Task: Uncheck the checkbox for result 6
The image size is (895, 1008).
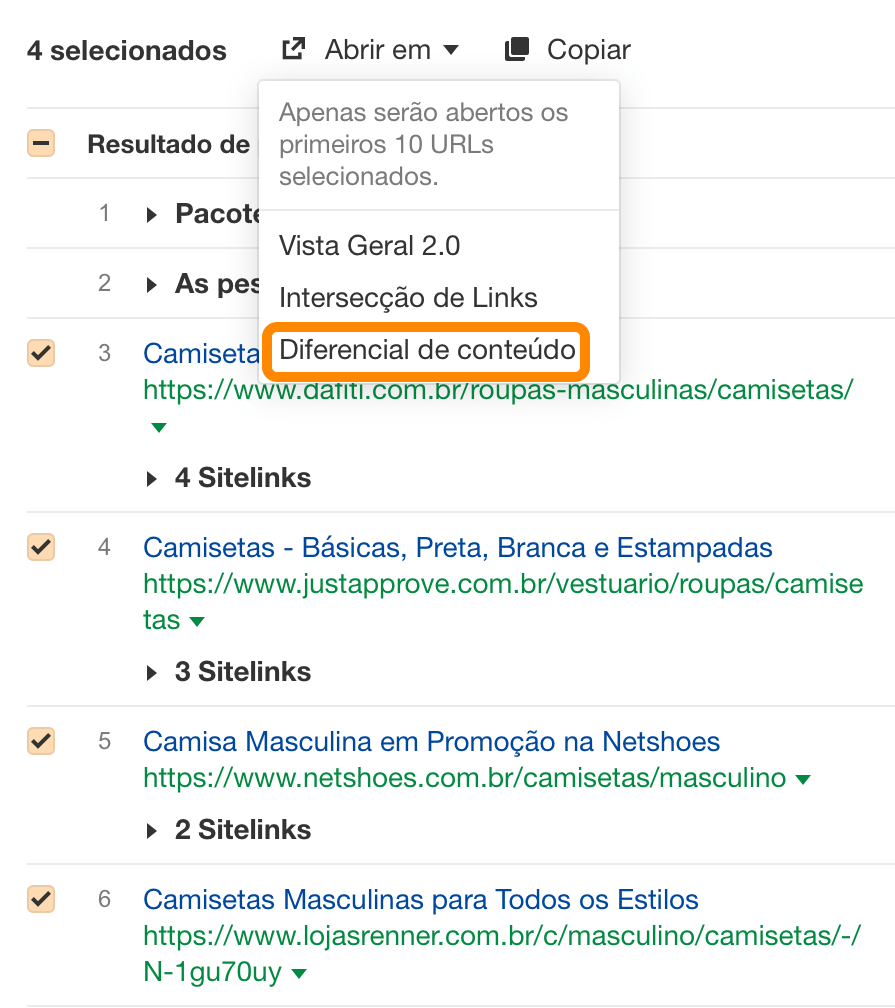Action: (41, 899)
